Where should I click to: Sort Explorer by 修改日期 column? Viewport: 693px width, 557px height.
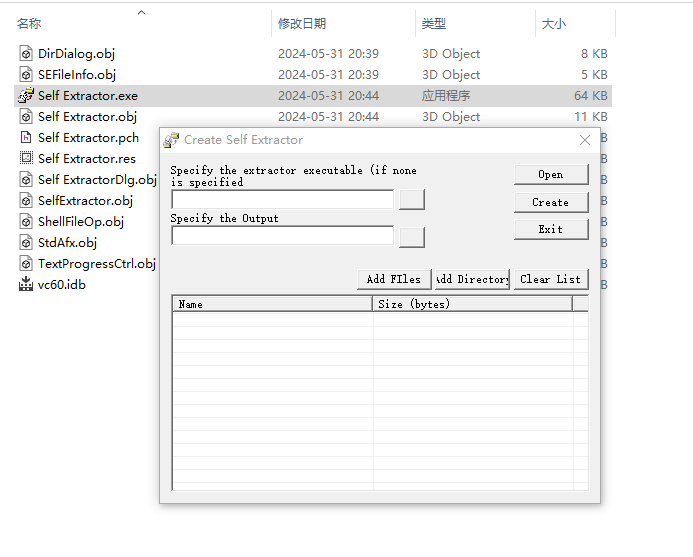302,23
